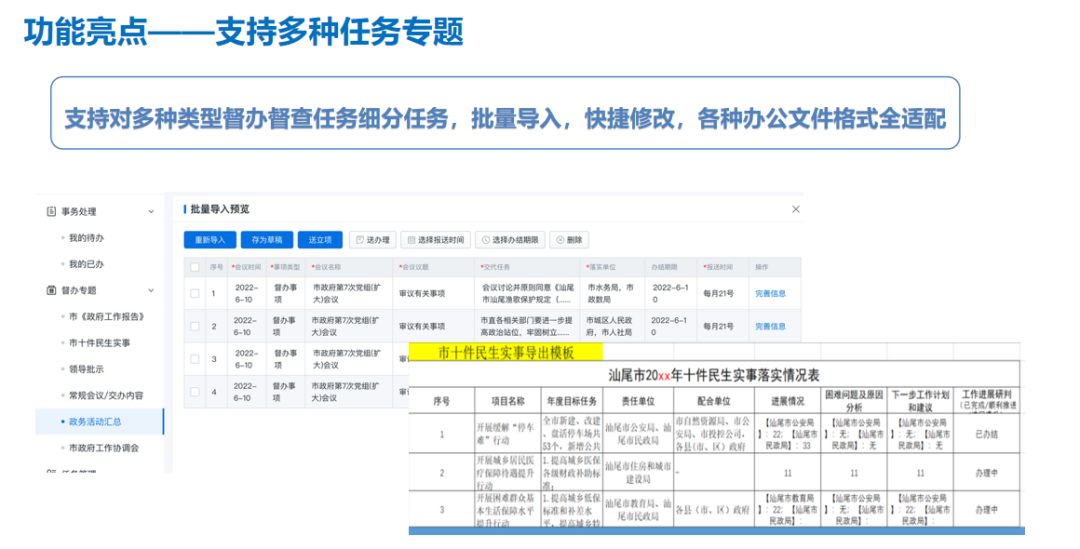Click 完善信息 link in row 1

(770, 293)
